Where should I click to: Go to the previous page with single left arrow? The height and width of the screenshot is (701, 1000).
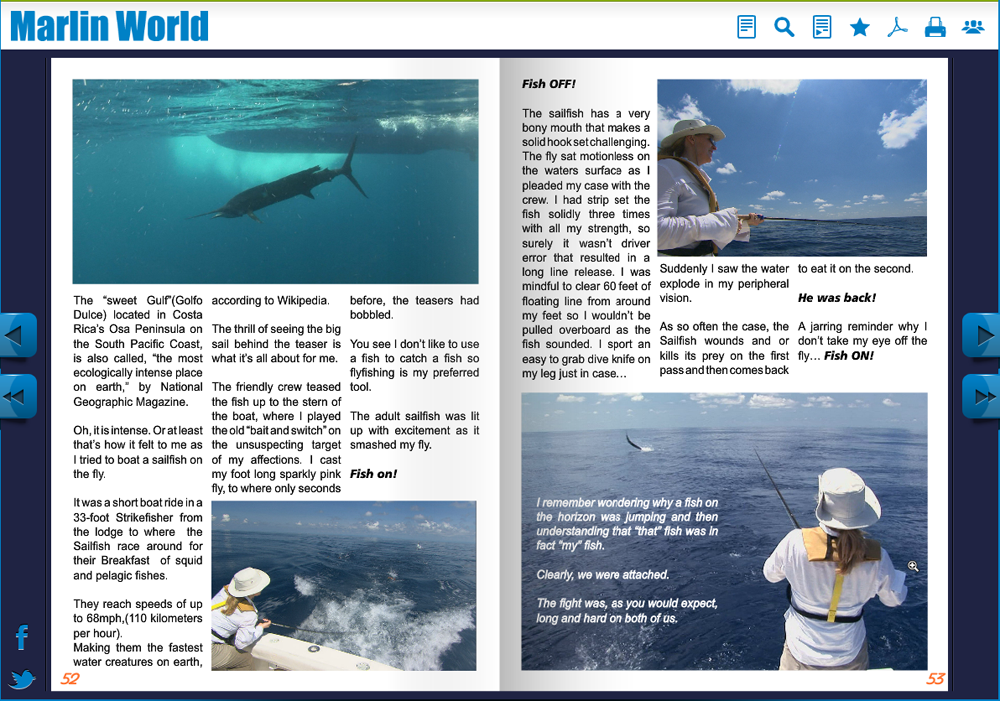tap(17, 336)
